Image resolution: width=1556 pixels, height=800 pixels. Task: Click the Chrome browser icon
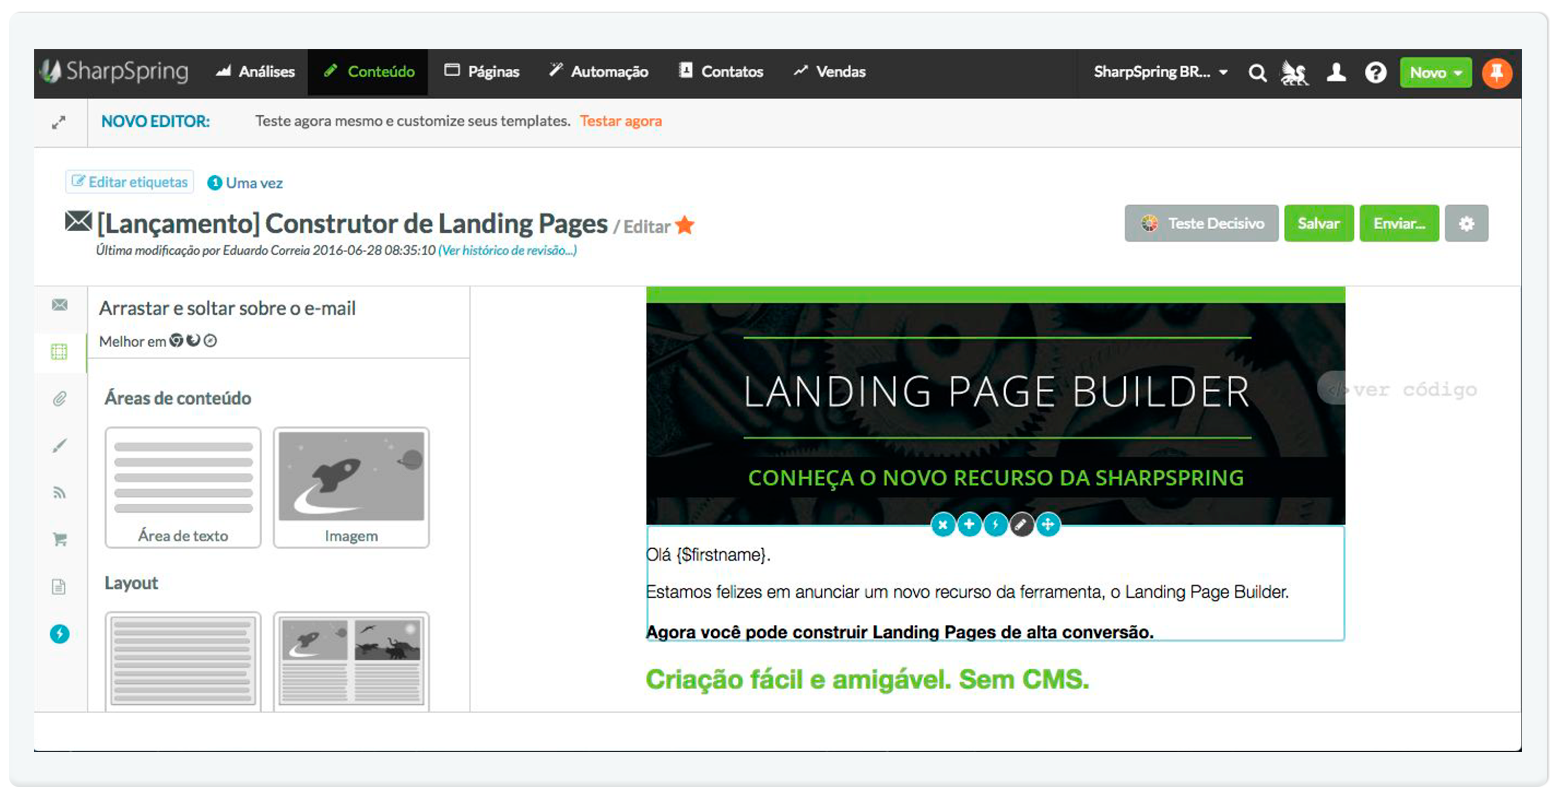[176, 341]
